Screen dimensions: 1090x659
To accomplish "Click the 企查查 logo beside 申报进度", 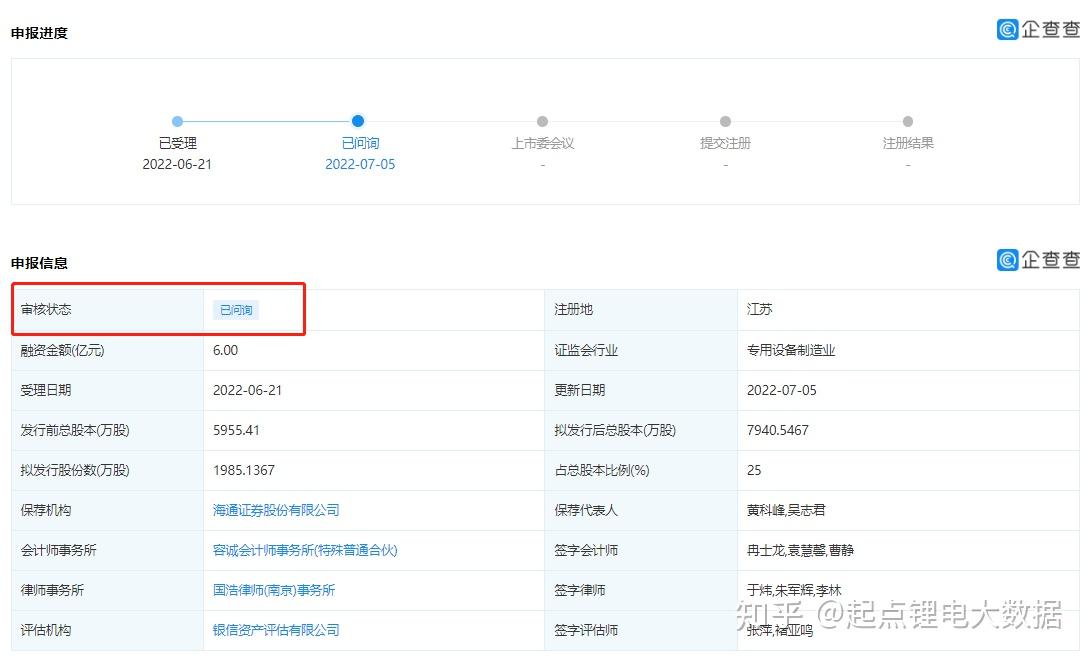I will tap(1037, 29).
